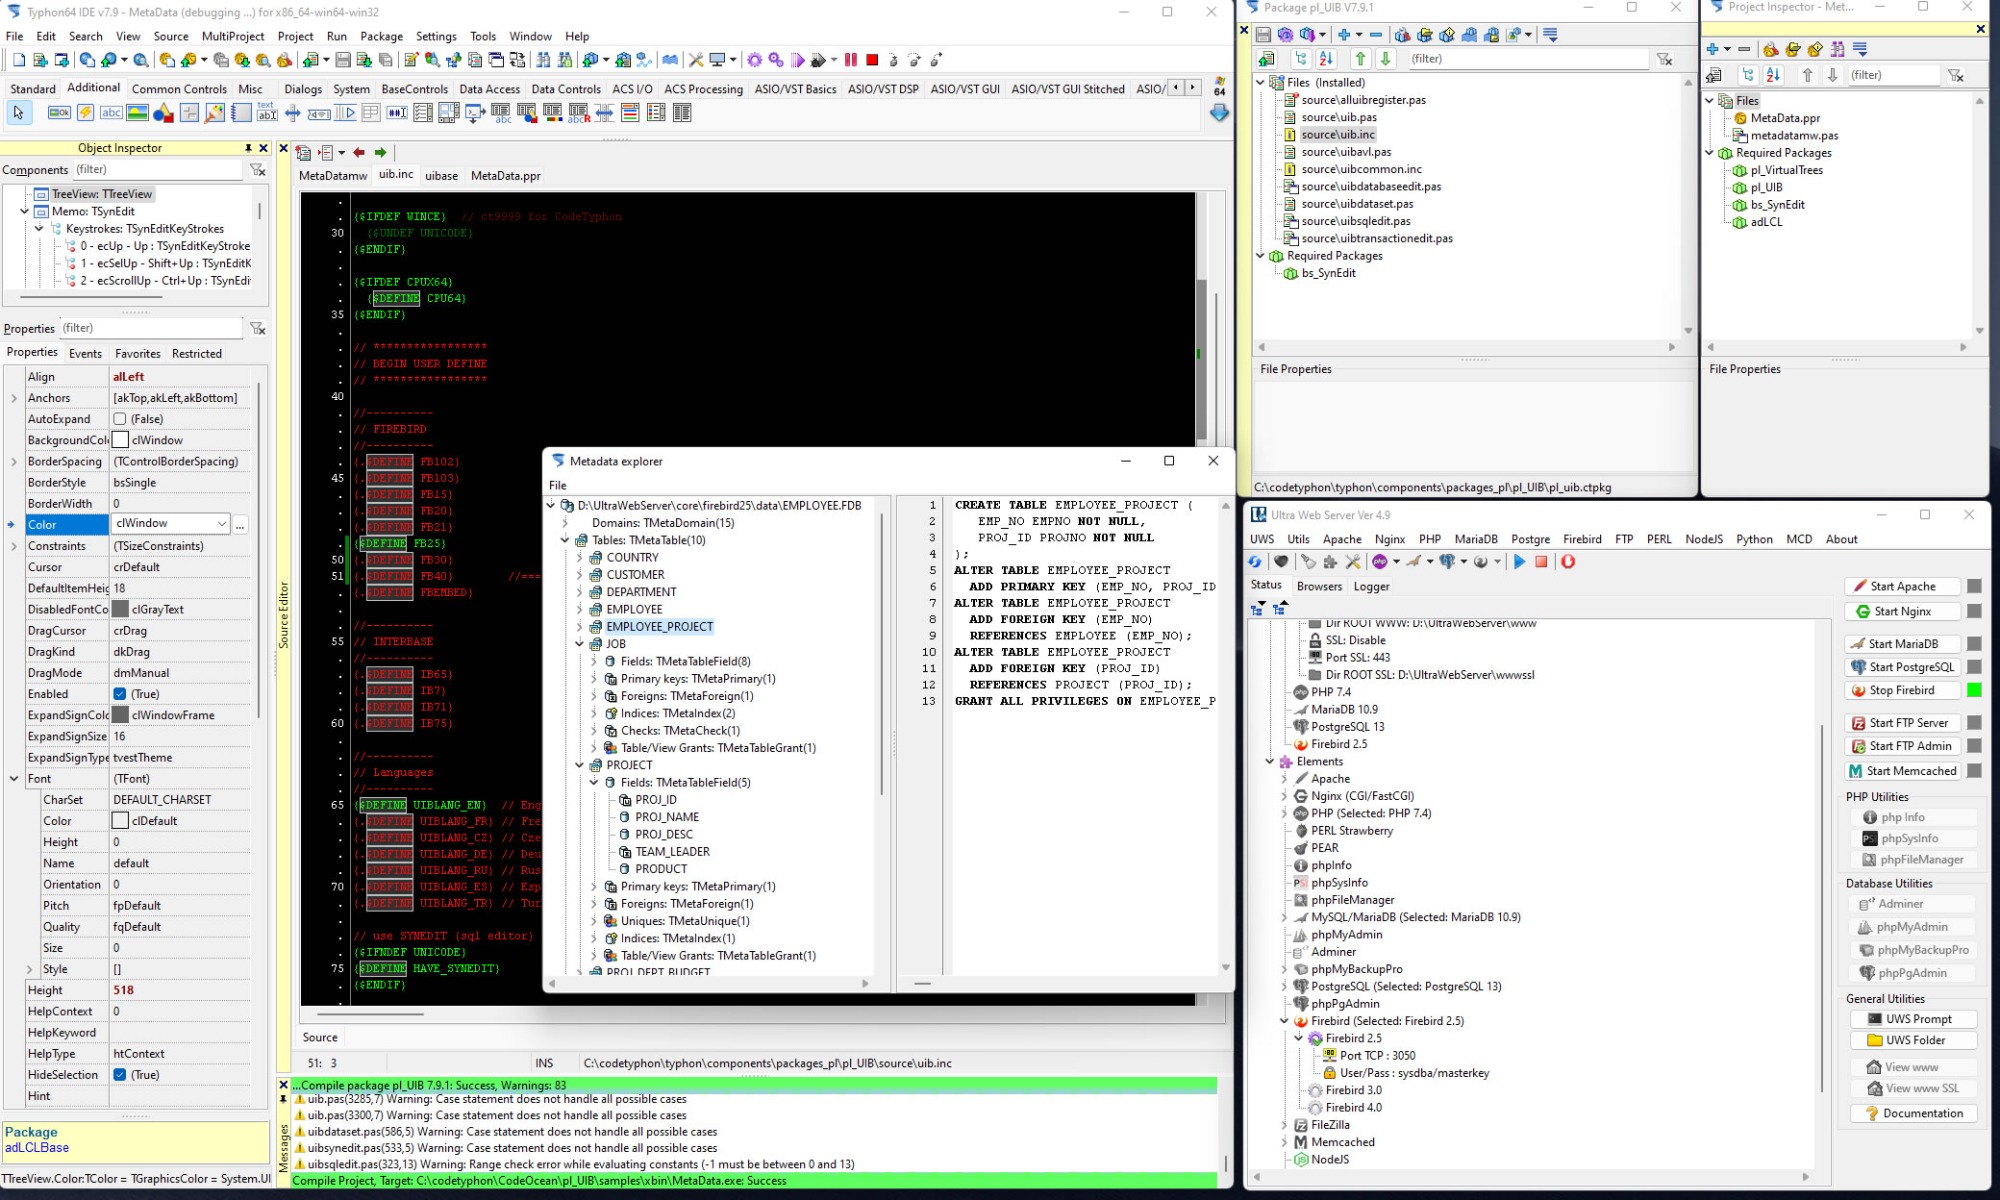
Task: Select the pointer tool in component palette
Action: [18, 113]
